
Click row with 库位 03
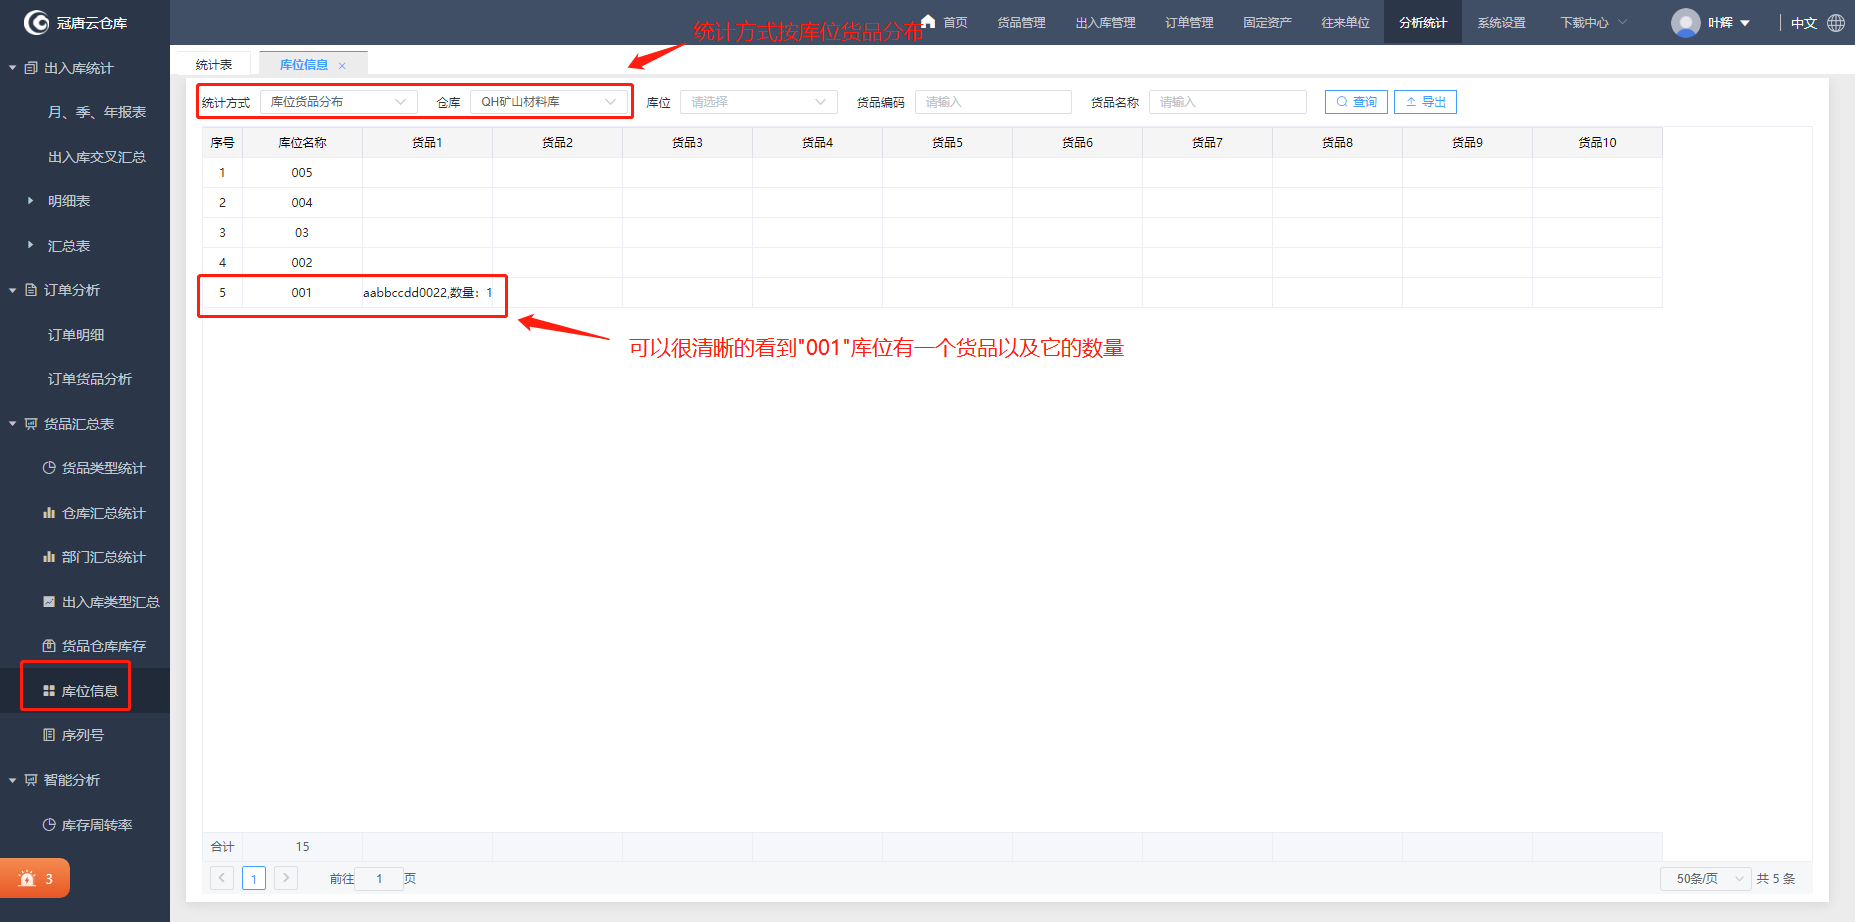pos(932,232)
